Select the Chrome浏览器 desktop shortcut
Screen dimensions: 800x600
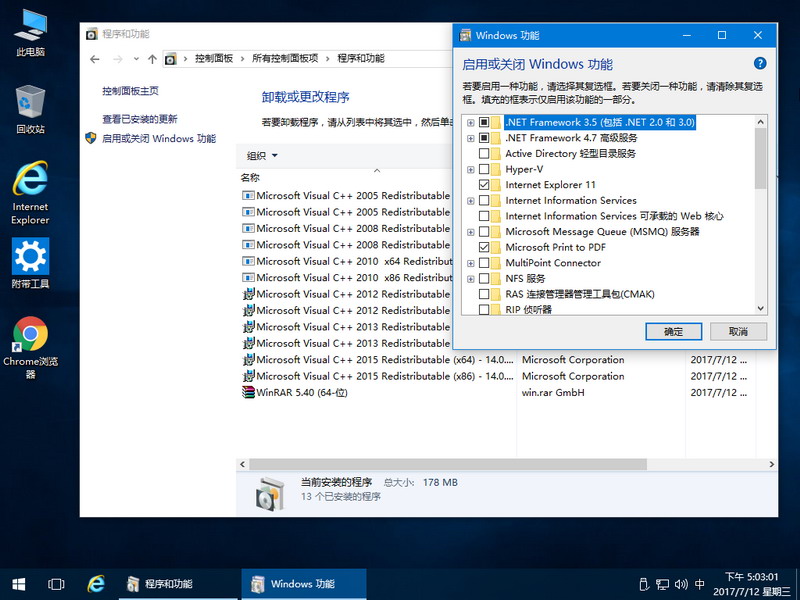30,347
